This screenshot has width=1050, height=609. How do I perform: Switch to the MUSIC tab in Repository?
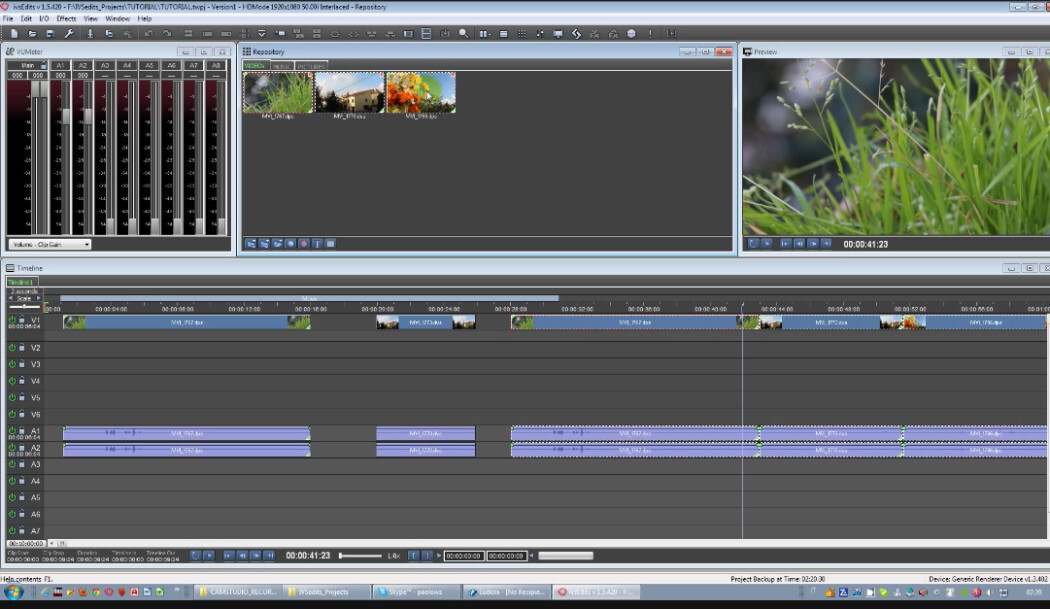[282, 66]
